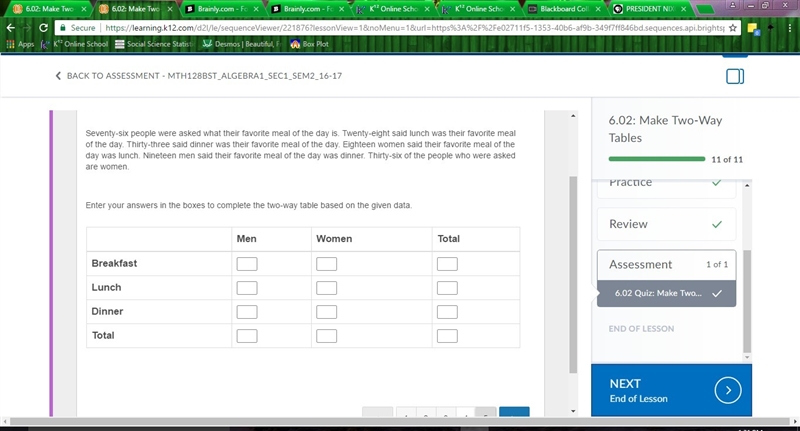Image resolution: width=800 pixels, height=431 pixels.
Task: Open the Review section in sidebar
Action: (x=666, y=224)
